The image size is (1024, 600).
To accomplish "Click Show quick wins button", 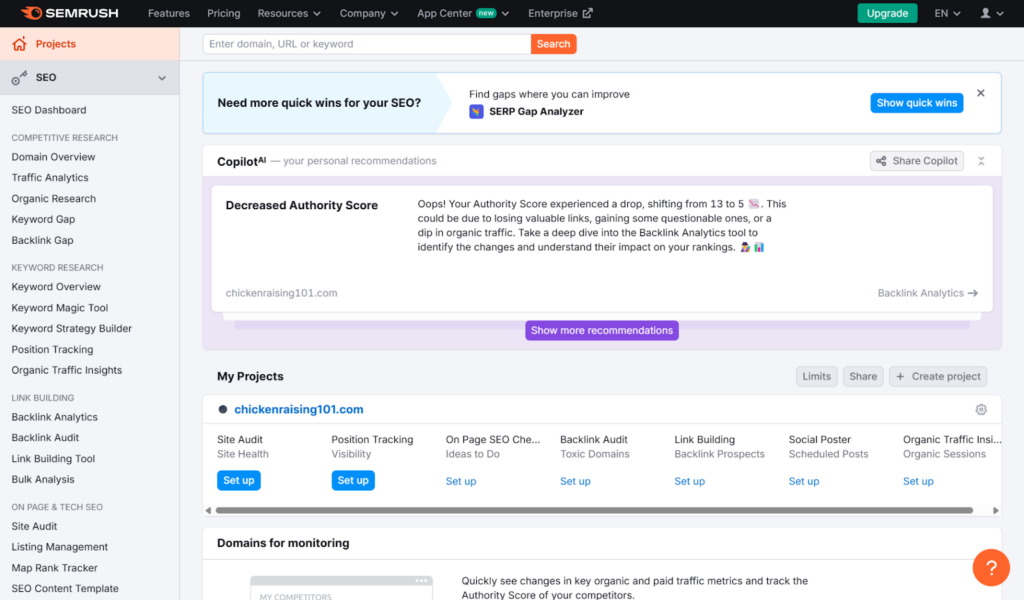I will [x=916, y=103].
